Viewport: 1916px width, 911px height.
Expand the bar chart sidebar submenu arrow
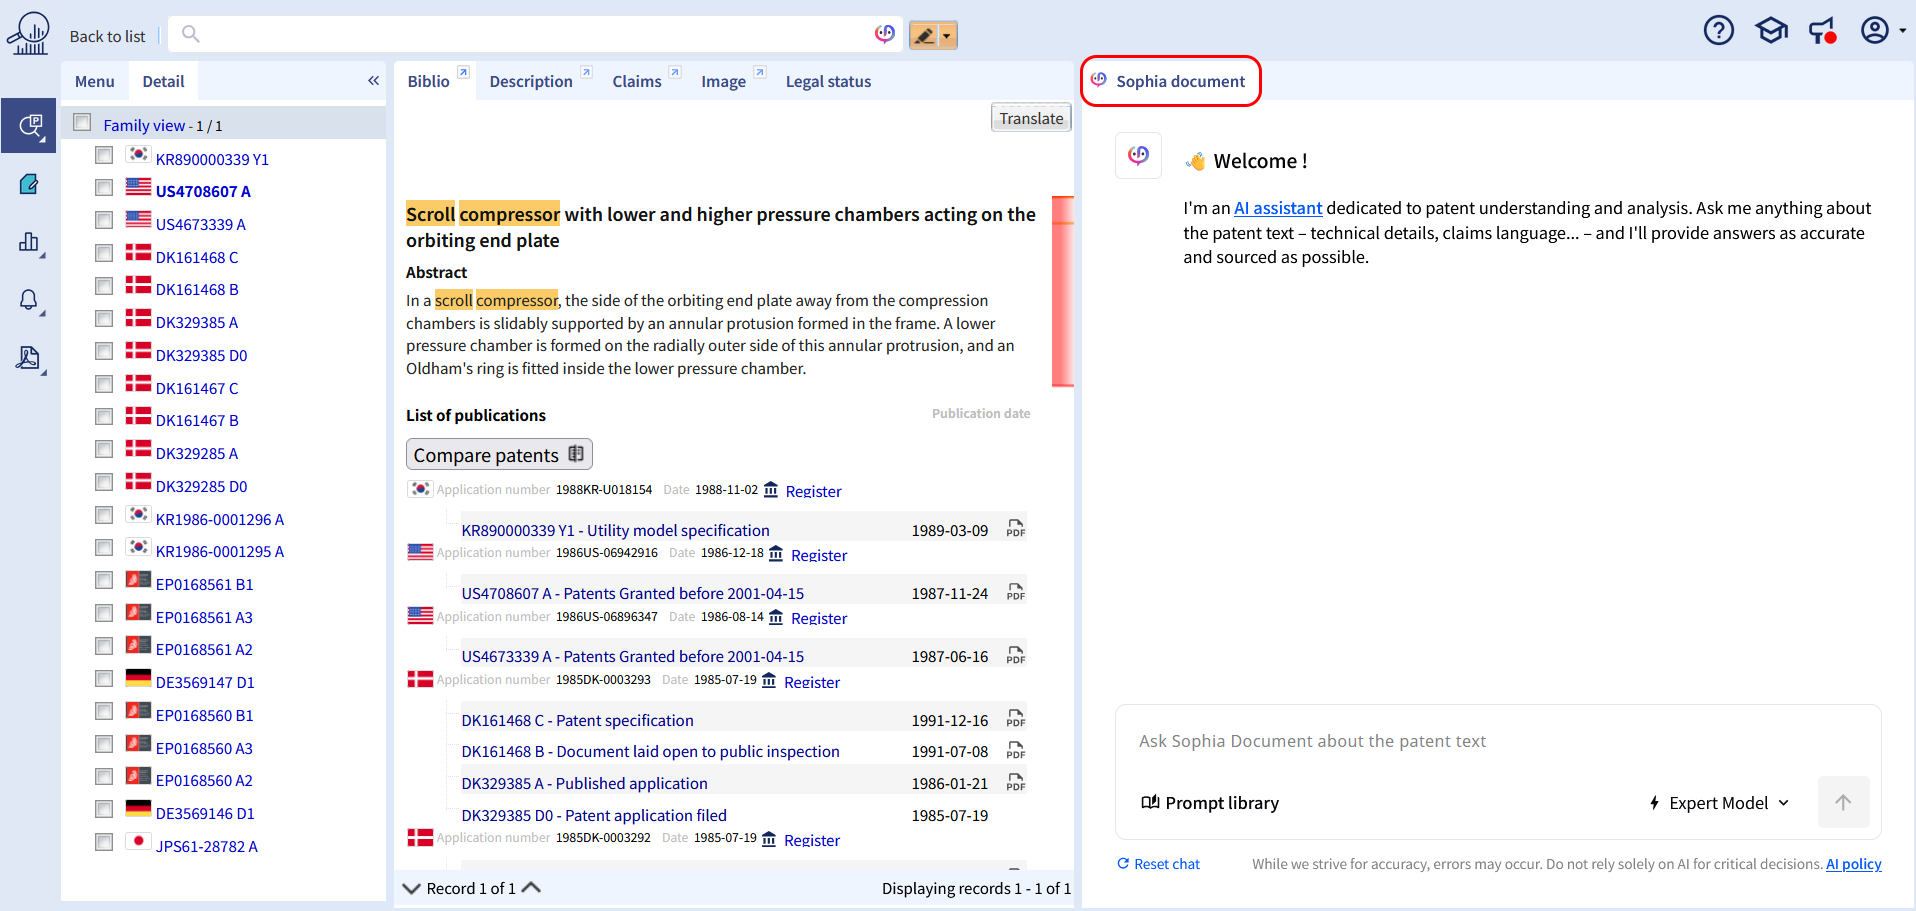coord(43,256)
